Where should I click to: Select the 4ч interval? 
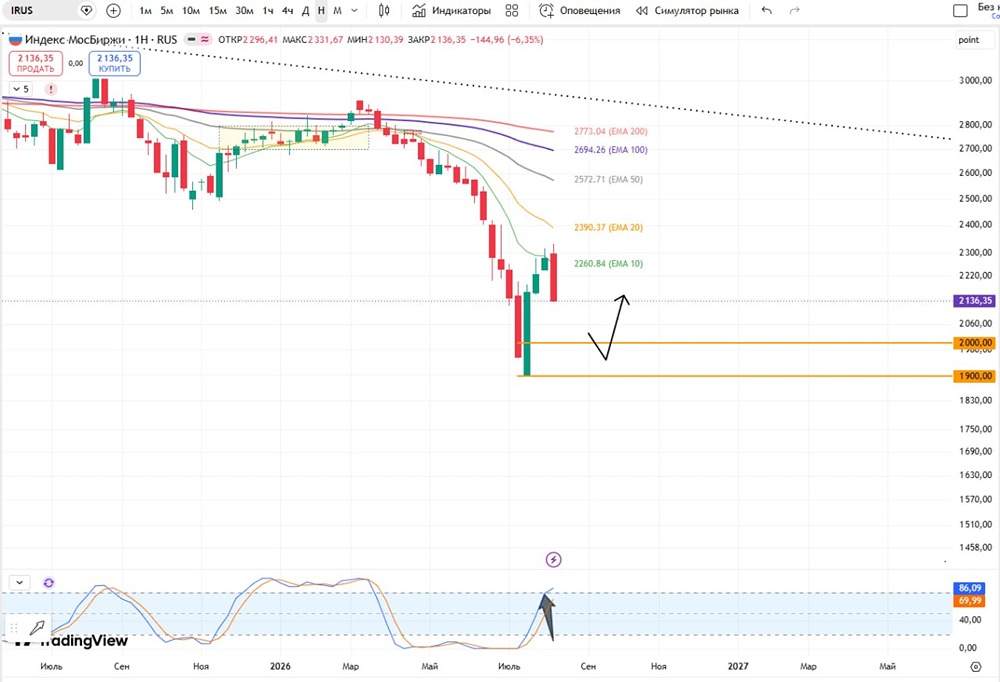point(288,11)
